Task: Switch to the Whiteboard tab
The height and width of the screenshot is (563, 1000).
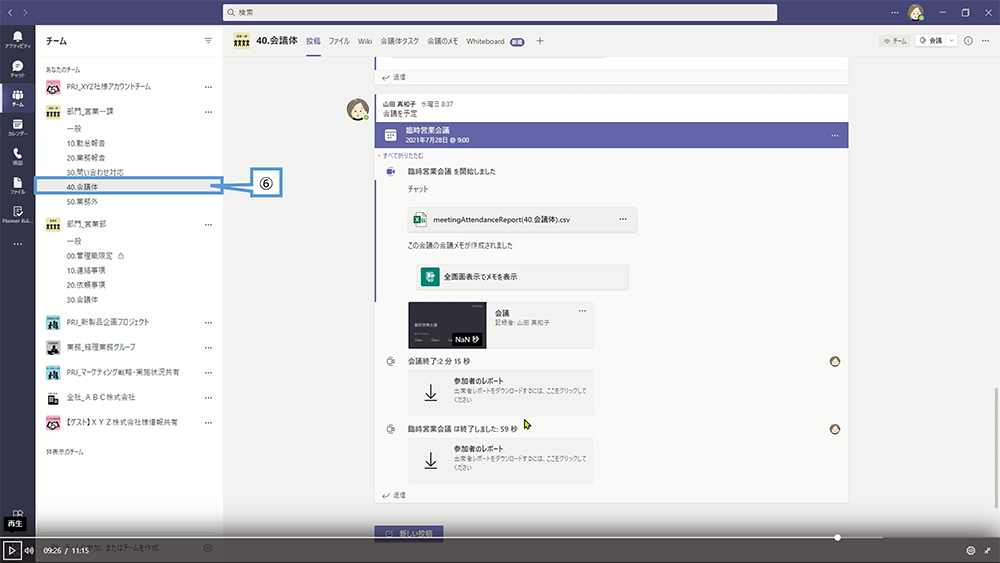Action: pyautogui.click(x=485, y=41)
